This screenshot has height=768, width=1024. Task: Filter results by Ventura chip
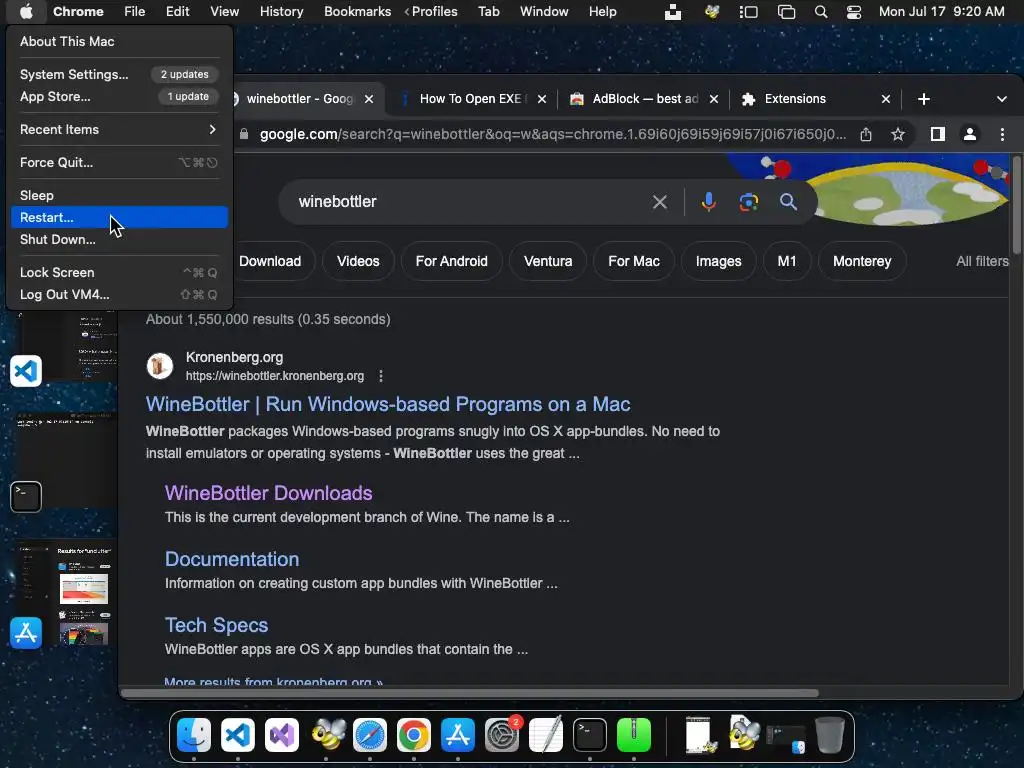[548, 261]
